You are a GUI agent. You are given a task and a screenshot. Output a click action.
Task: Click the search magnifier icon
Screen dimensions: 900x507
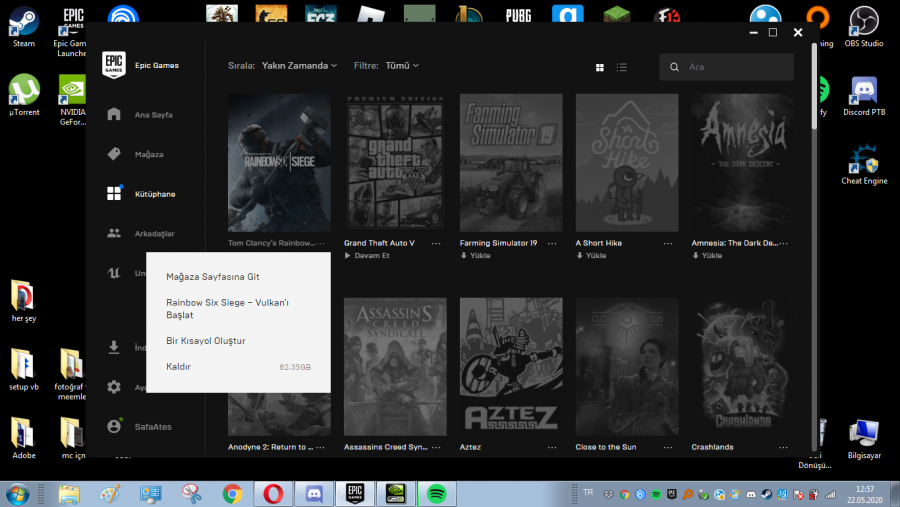click(x=674, y=67)
